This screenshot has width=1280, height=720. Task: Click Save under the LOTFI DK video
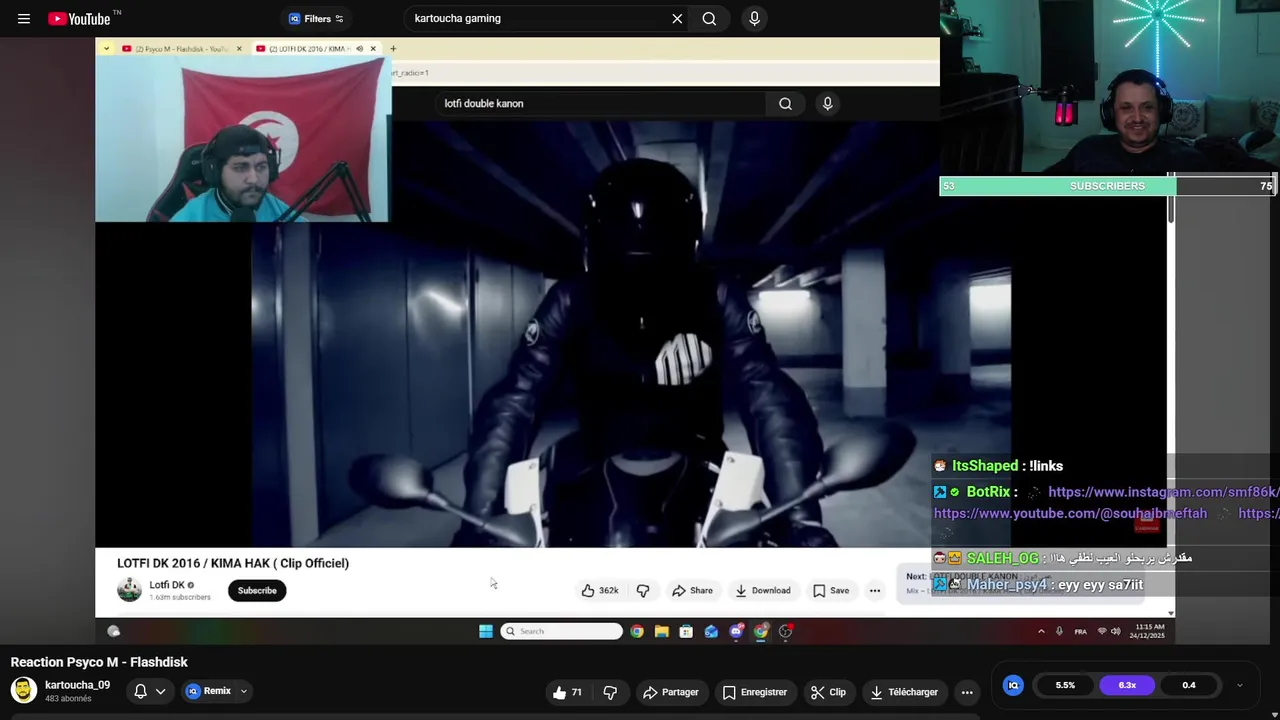click(x=831, y=590)
